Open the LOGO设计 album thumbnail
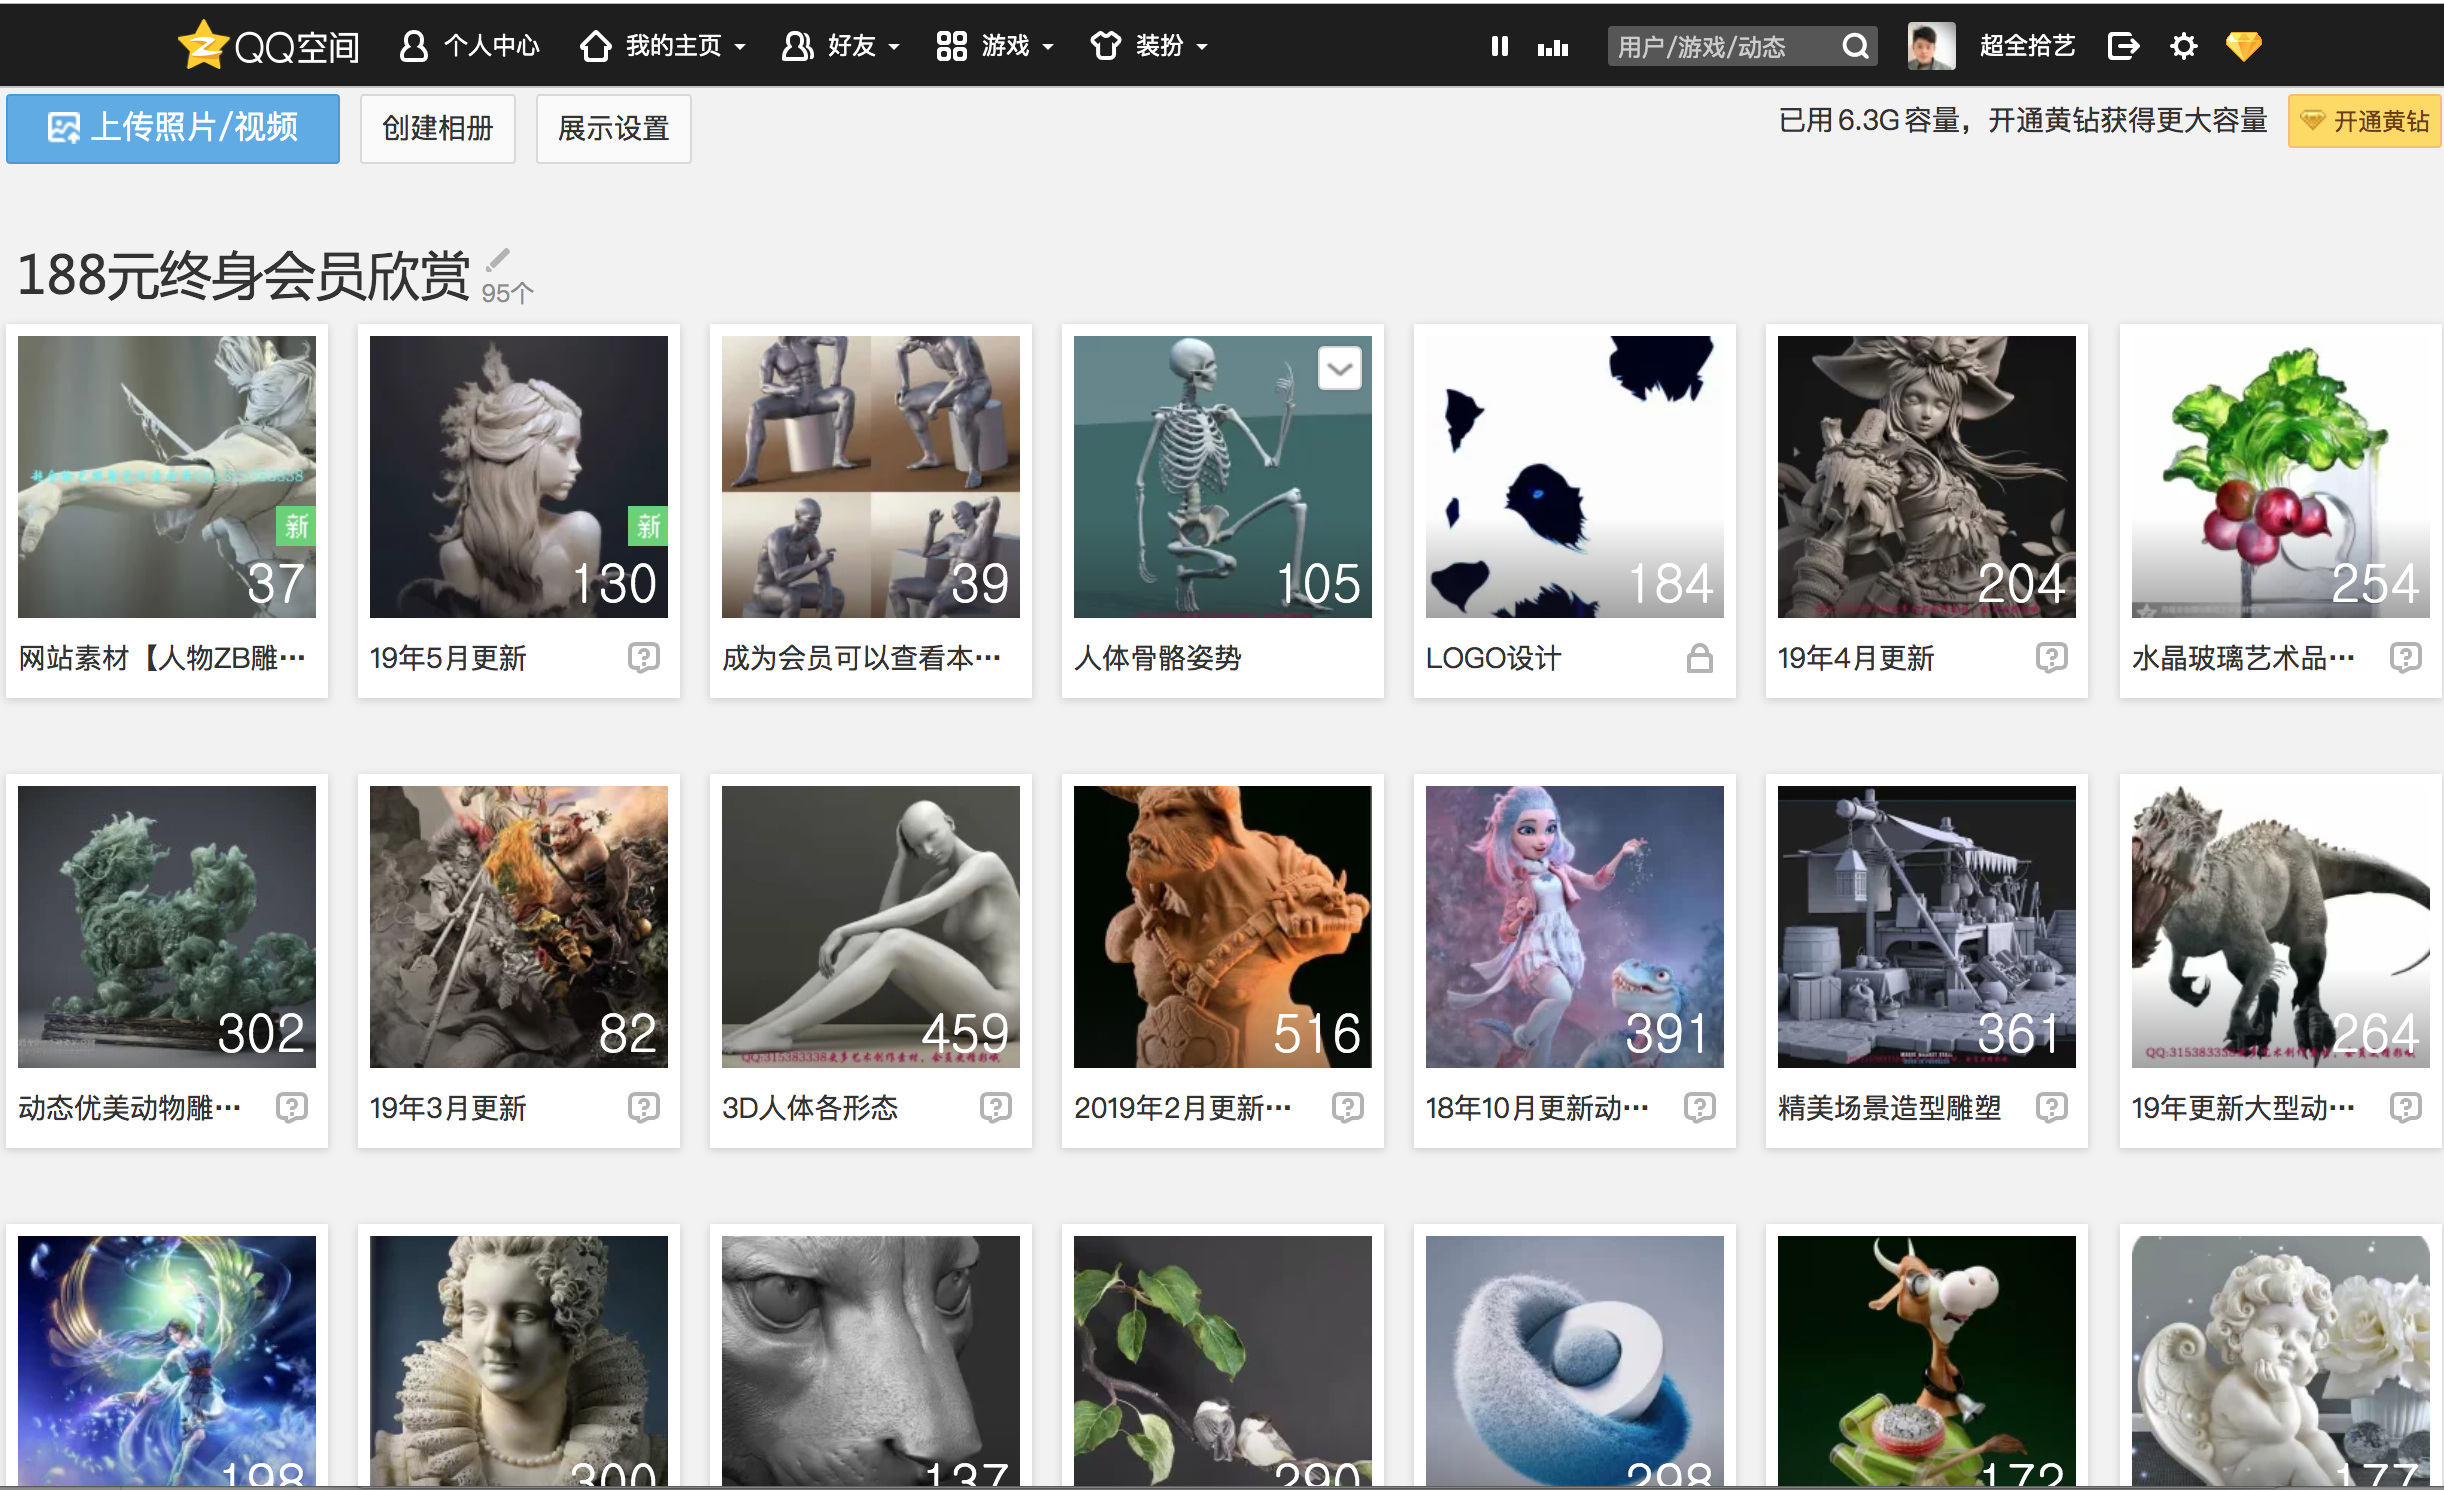Screen dimensions: 2444x1490 point(1575,477)
